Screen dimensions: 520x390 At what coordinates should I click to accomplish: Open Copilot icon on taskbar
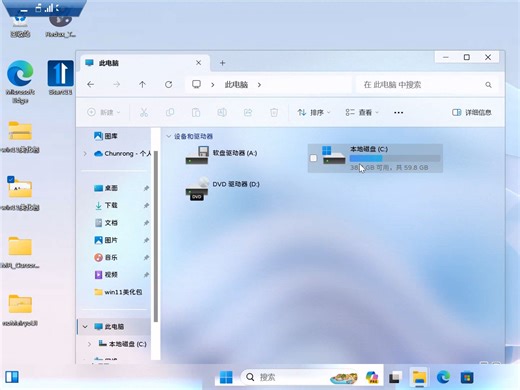click(x=372, y=377)
